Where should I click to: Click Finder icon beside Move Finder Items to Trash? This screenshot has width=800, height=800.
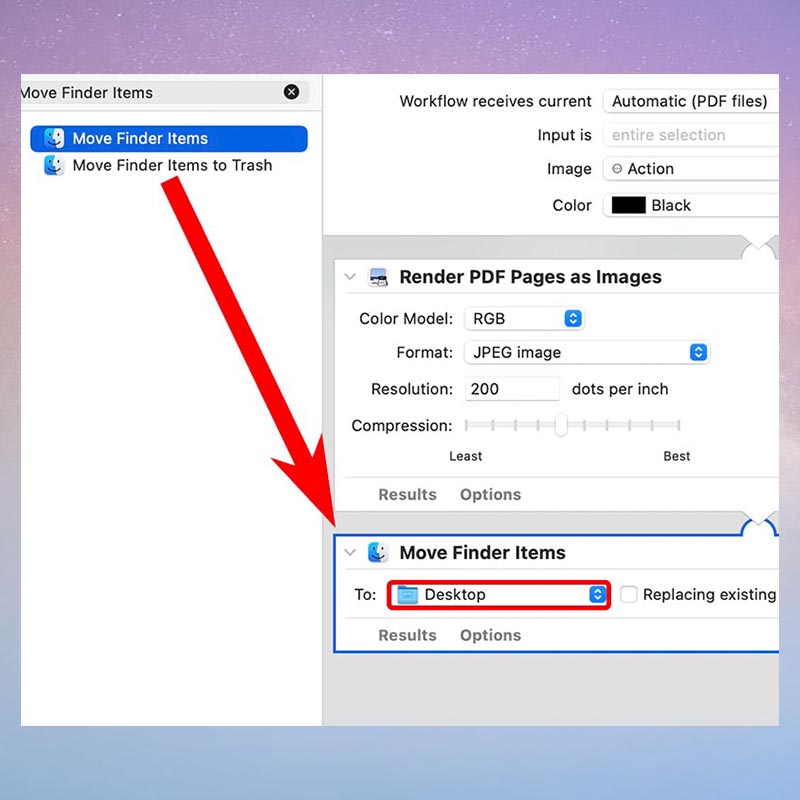click(x=54, y=165)
